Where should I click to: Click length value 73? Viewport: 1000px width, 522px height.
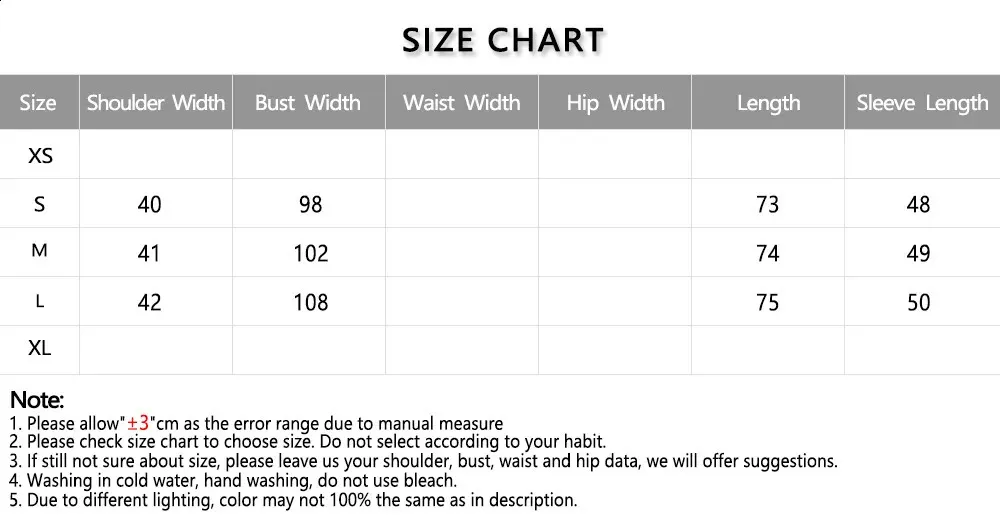(767, 205)
